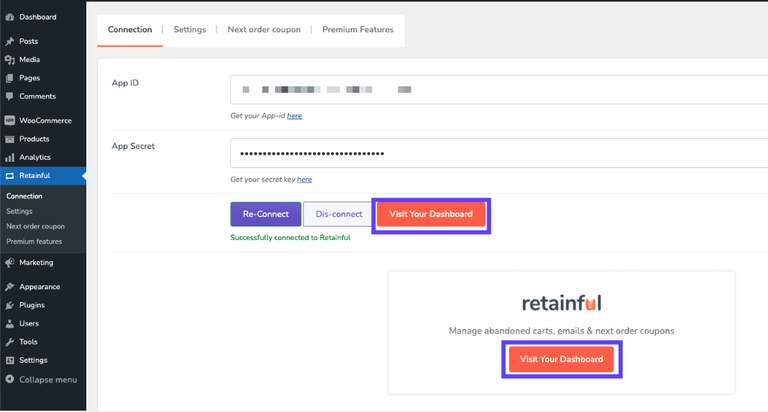Image resolution: width=768 pixels, height=412 pixels.
Task: Click the Dashboard gauge icon in sidebar
Action: 9,17
